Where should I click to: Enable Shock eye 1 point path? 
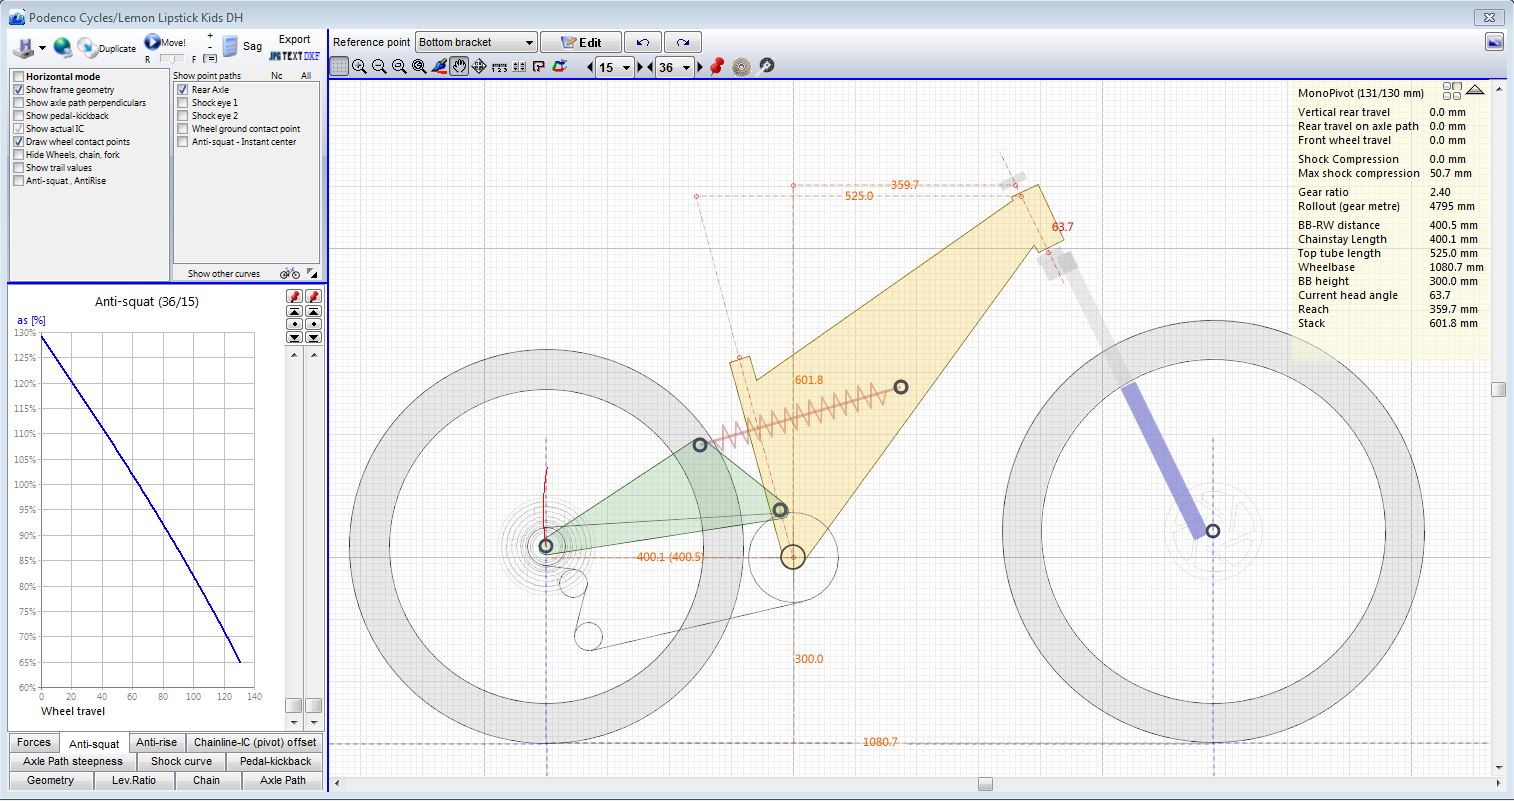pos(183,103)
